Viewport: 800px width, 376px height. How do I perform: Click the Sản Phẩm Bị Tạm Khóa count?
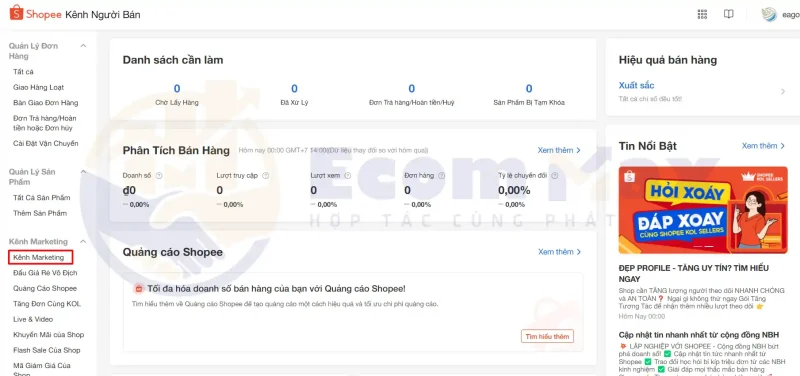pyautogui.click(x=529, y=89)
